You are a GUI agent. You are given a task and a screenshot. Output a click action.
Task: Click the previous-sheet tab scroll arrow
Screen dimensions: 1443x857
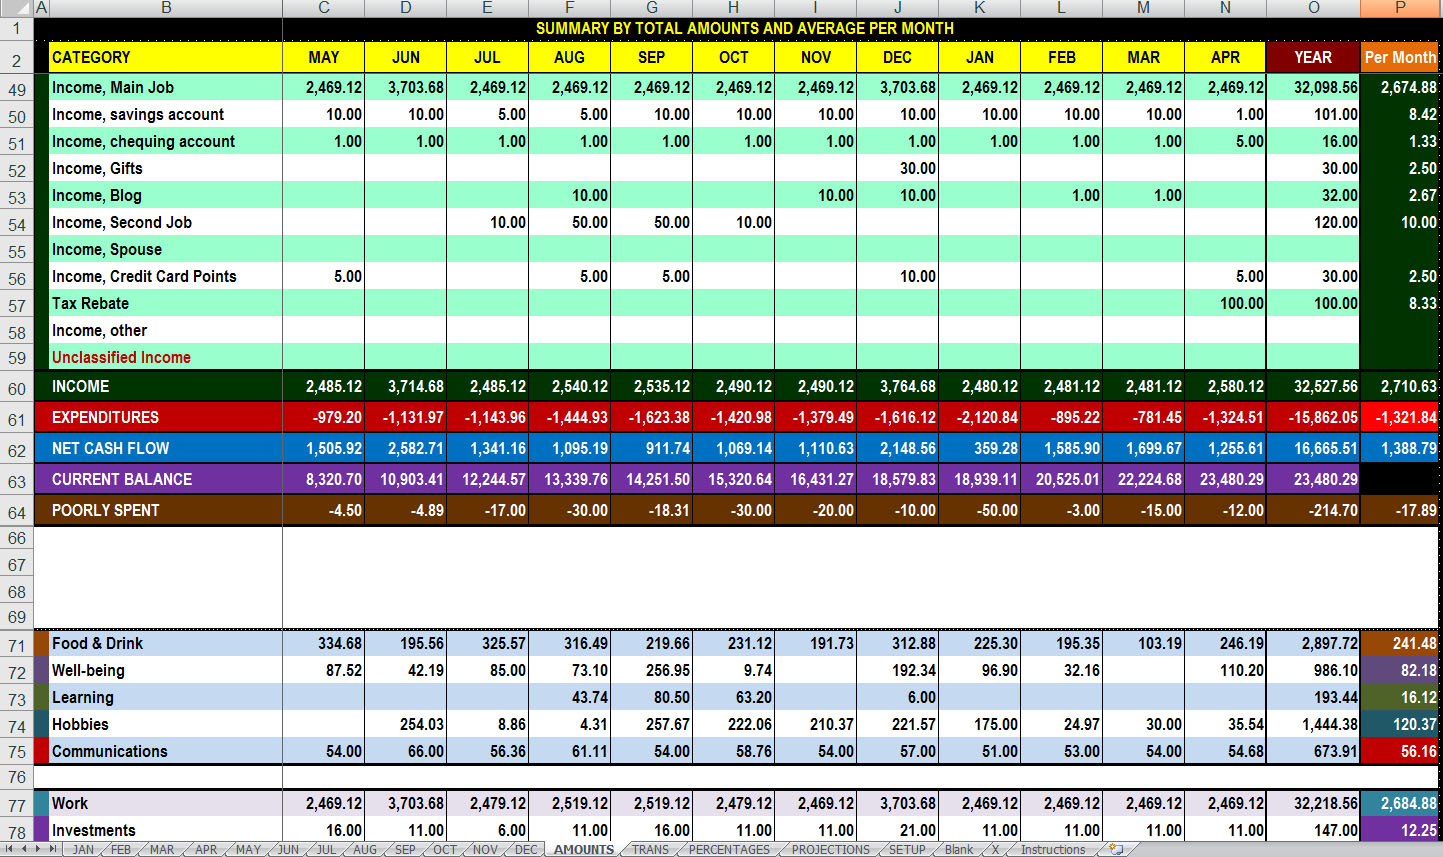[x=23, y=849]
